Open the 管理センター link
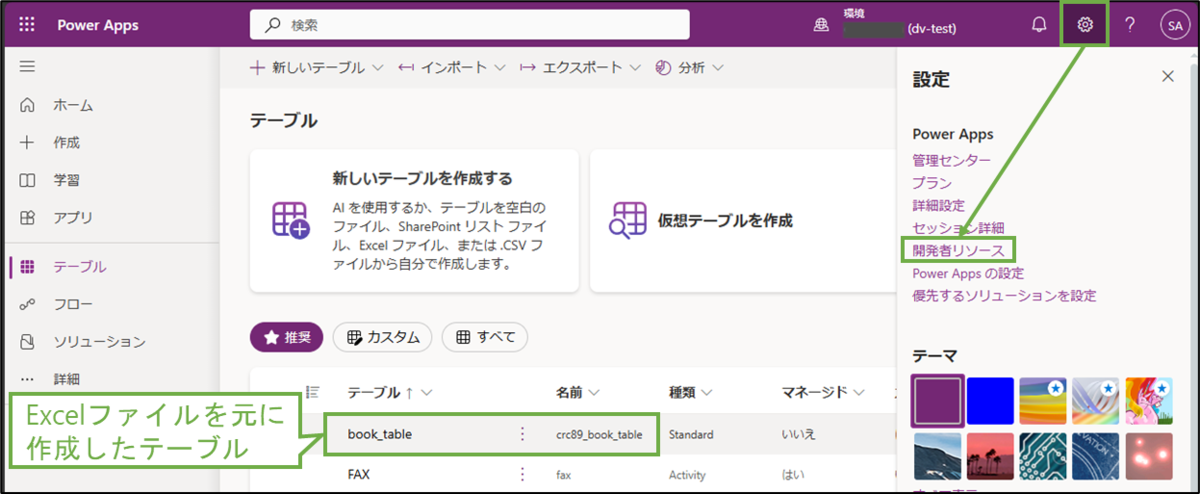 (x=952, y=160)
